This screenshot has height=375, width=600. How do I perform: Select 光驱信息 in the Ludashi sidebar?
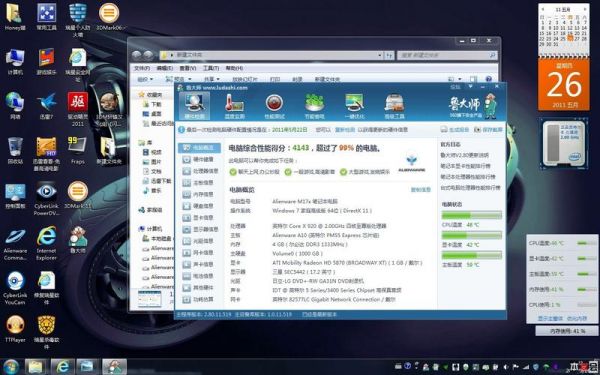199,241
